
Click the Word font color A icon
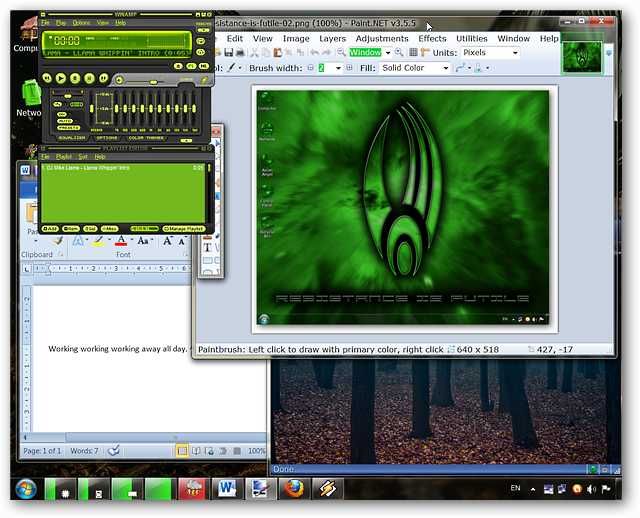point(121,240)
